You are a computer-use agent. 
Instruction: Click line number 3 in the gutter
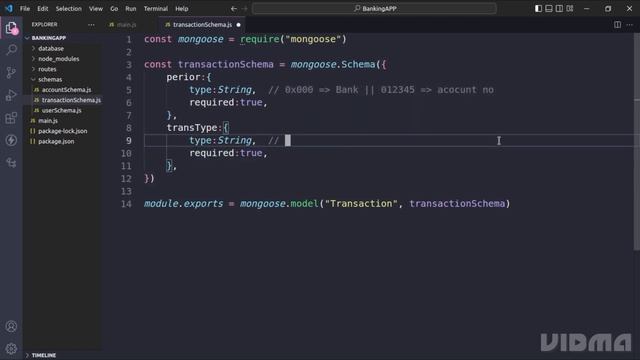(129, 64)
